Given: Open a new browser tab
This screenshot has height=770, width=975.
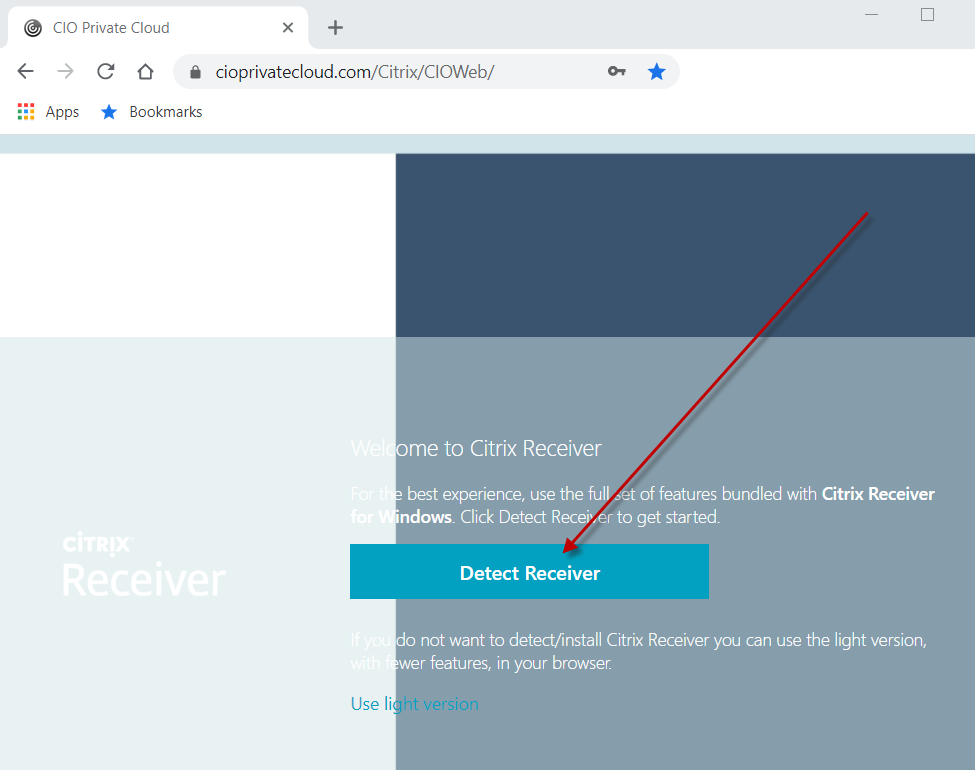Looking at the screenshot, I should pos(335,27).
